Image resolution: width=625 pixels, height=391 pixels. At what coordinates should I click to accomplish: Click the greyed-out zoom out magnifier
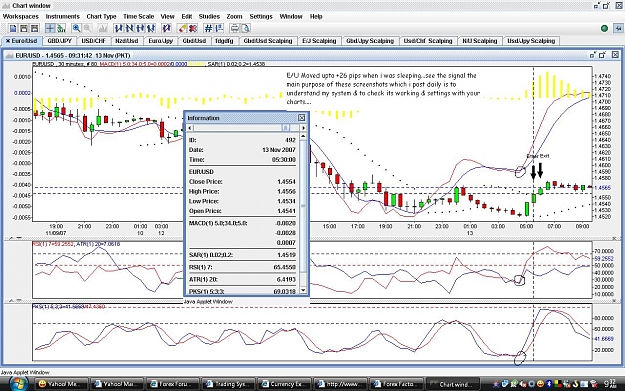click(87, 28)
